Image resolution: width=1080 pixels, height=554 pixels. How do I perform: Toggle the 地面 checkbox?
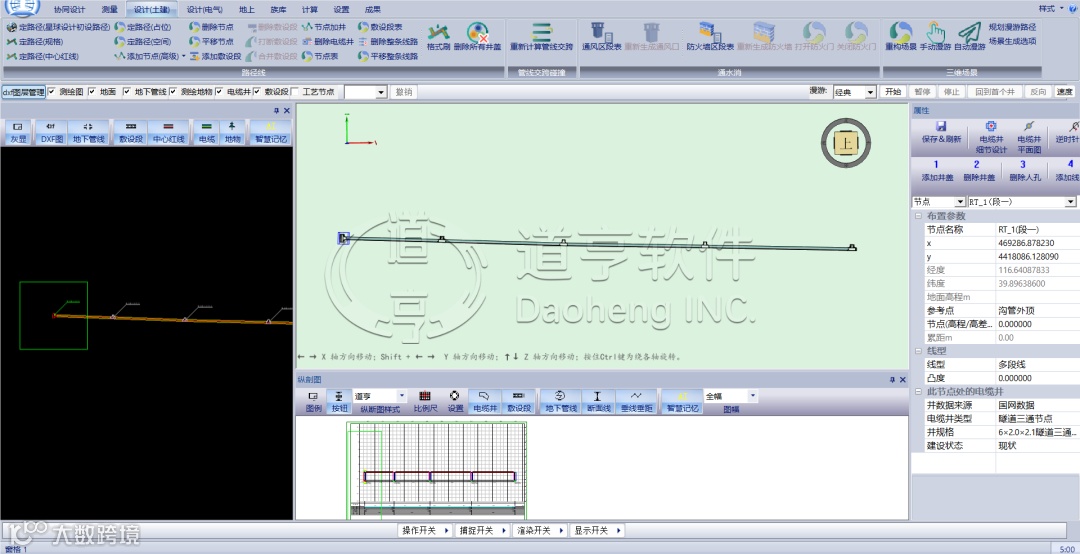tap(92, 92)
